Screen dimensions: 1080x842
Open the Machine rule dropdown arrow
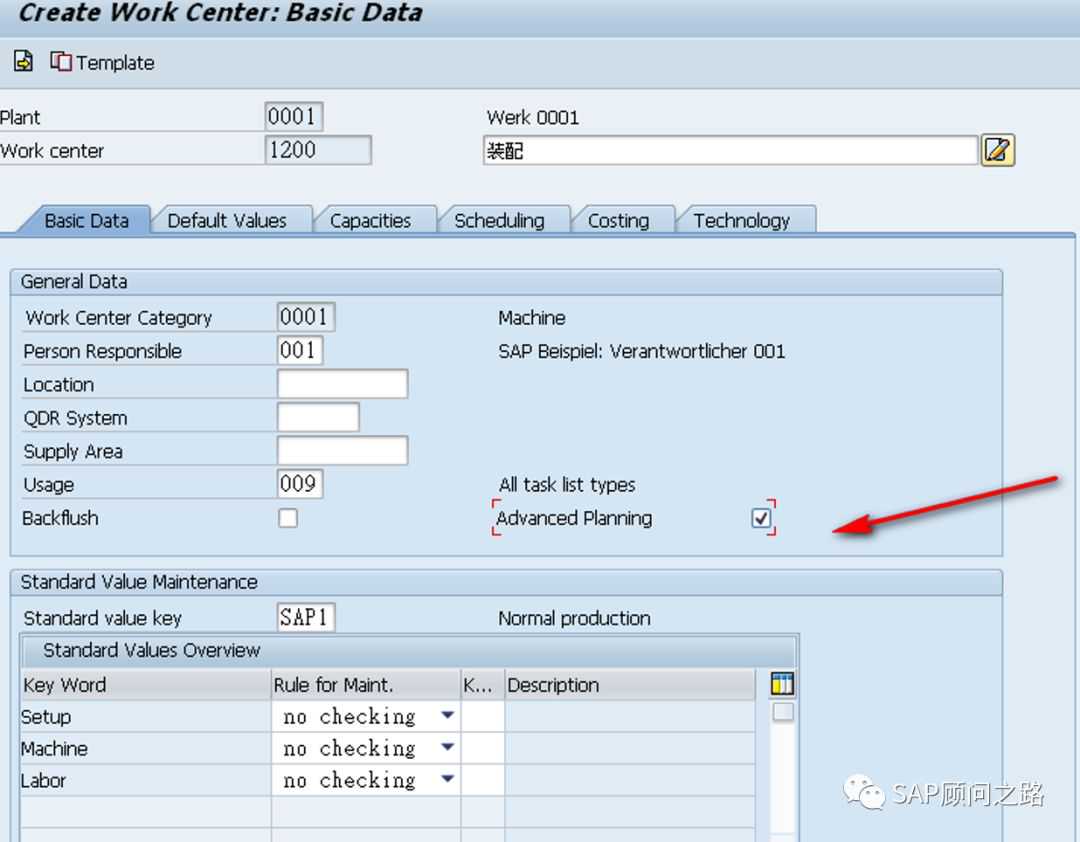click(x=447, y=748)
